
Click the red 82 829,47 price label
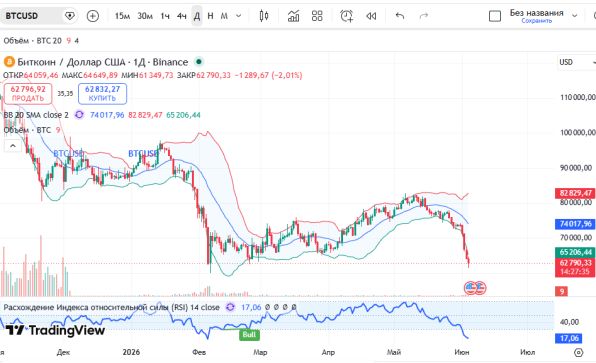click(x=575, y=193)
